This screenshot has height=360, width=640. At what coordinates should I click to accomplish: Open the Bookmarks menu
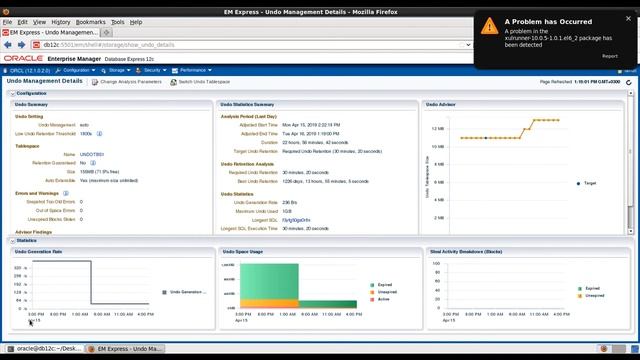tap(91, 22)
